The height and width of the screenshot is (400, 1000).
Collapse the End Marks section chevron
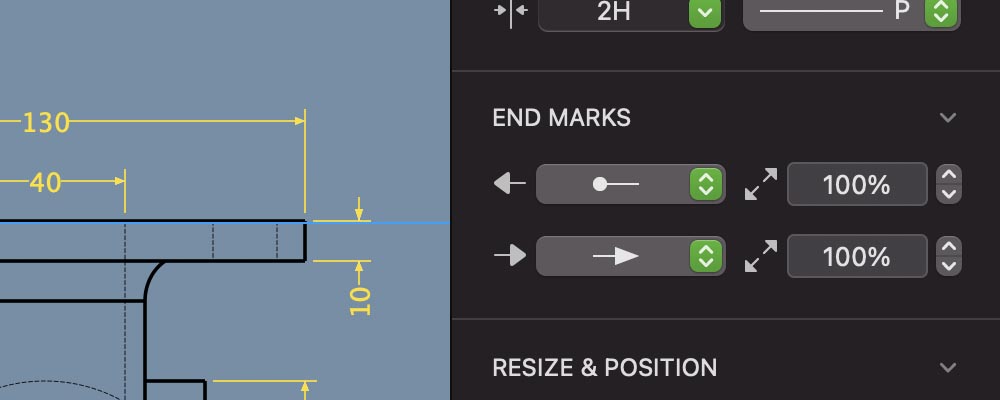click(948, 118)
